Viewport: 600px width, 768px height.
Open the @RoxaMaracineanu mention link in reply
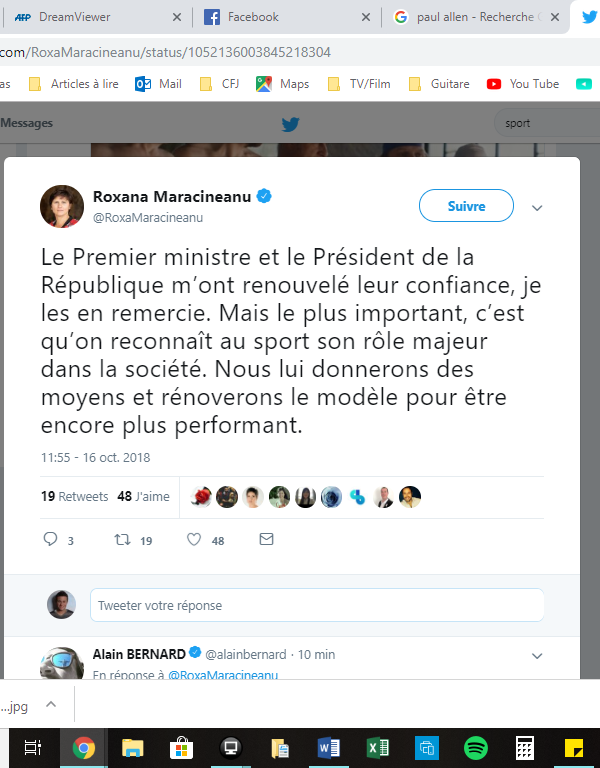point(222,676)
